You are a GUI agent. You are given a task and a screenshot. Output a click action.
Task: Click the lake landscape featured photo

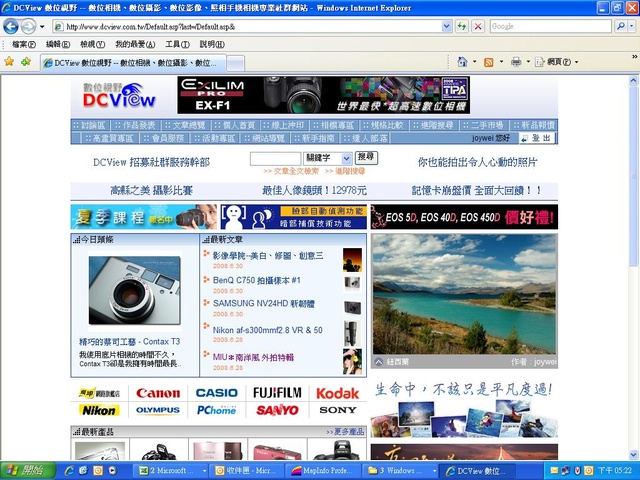click(x=464, y=294)
